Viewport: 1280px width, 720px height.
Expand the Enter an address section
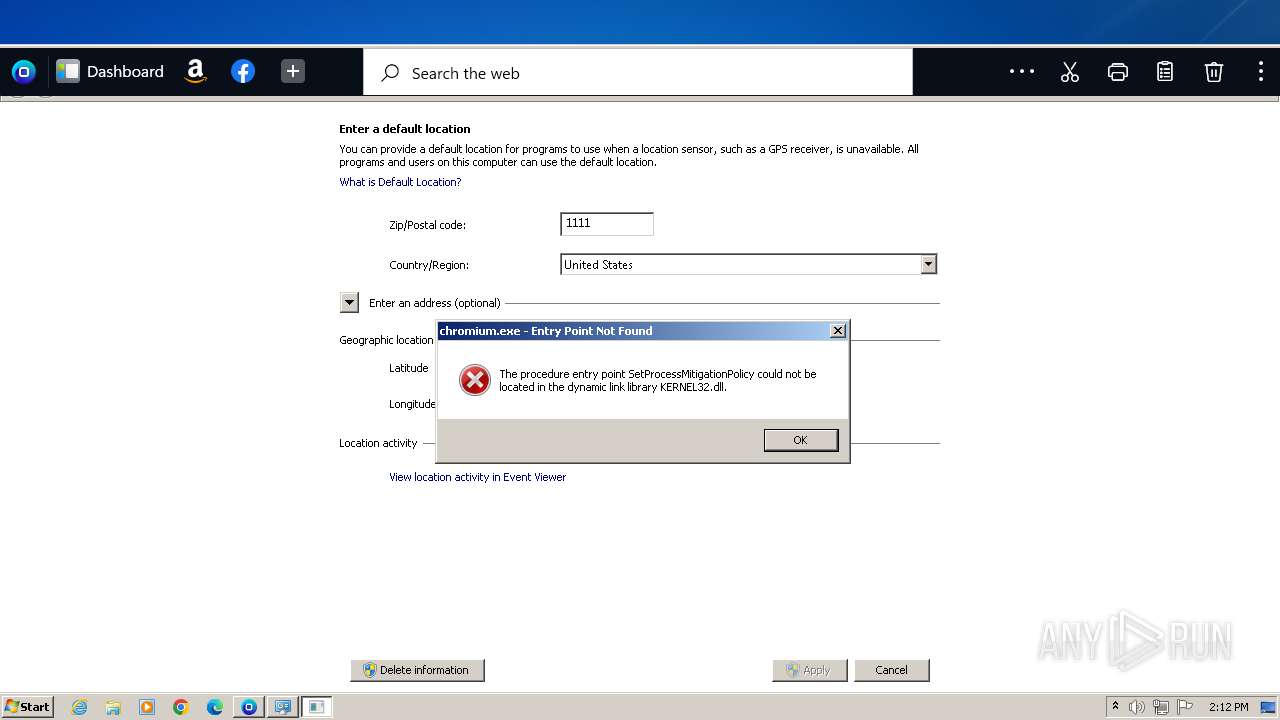click(x=349, y=302)
